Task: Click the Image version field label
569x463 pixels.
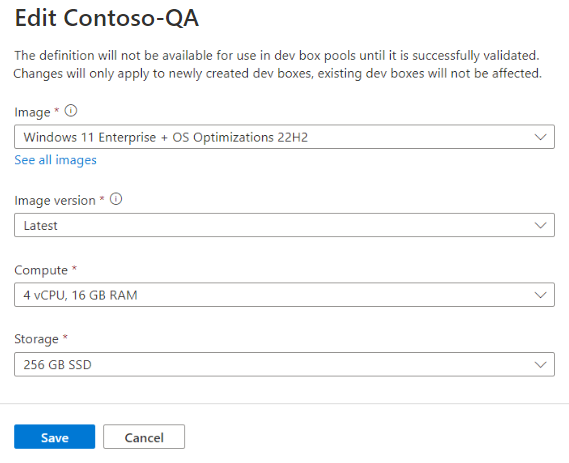Action: click(x=55, y=200)
